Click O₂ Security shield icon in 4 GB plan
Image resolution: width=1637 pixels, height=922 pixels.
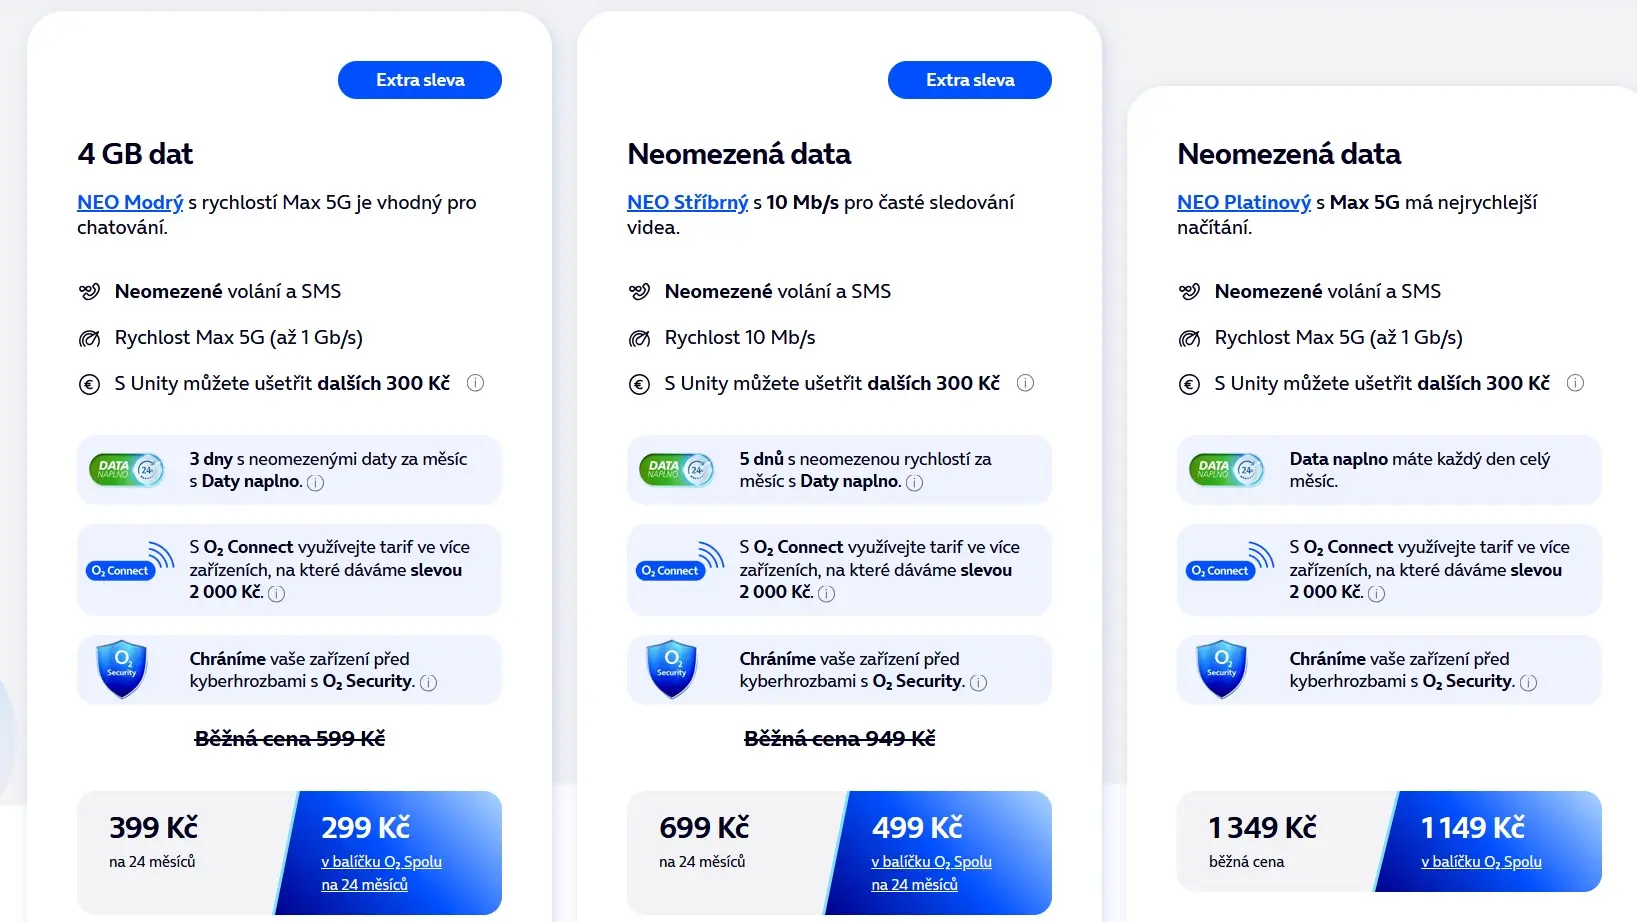122,669
